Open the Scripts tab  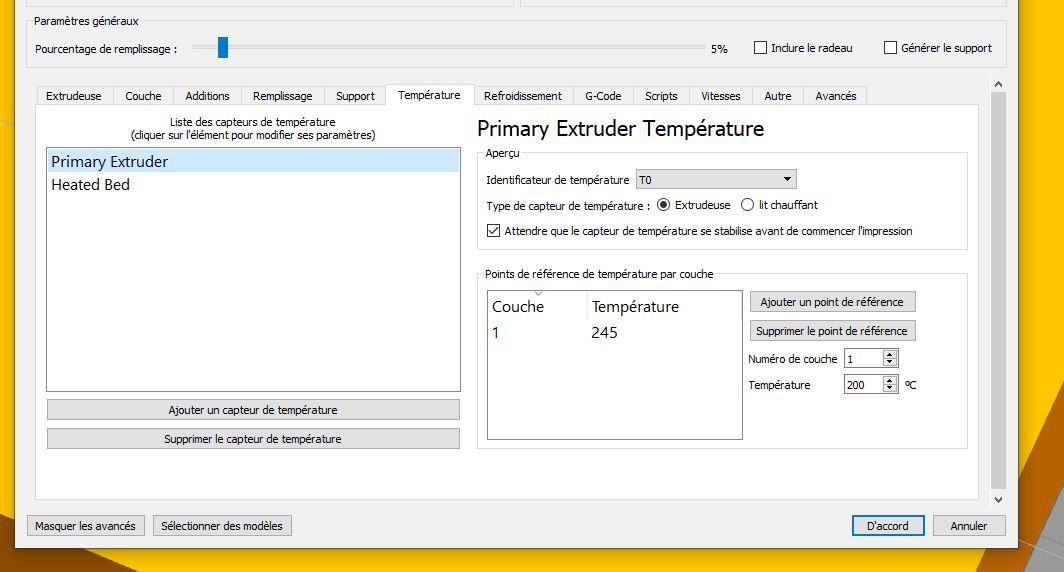coord(662,96)
